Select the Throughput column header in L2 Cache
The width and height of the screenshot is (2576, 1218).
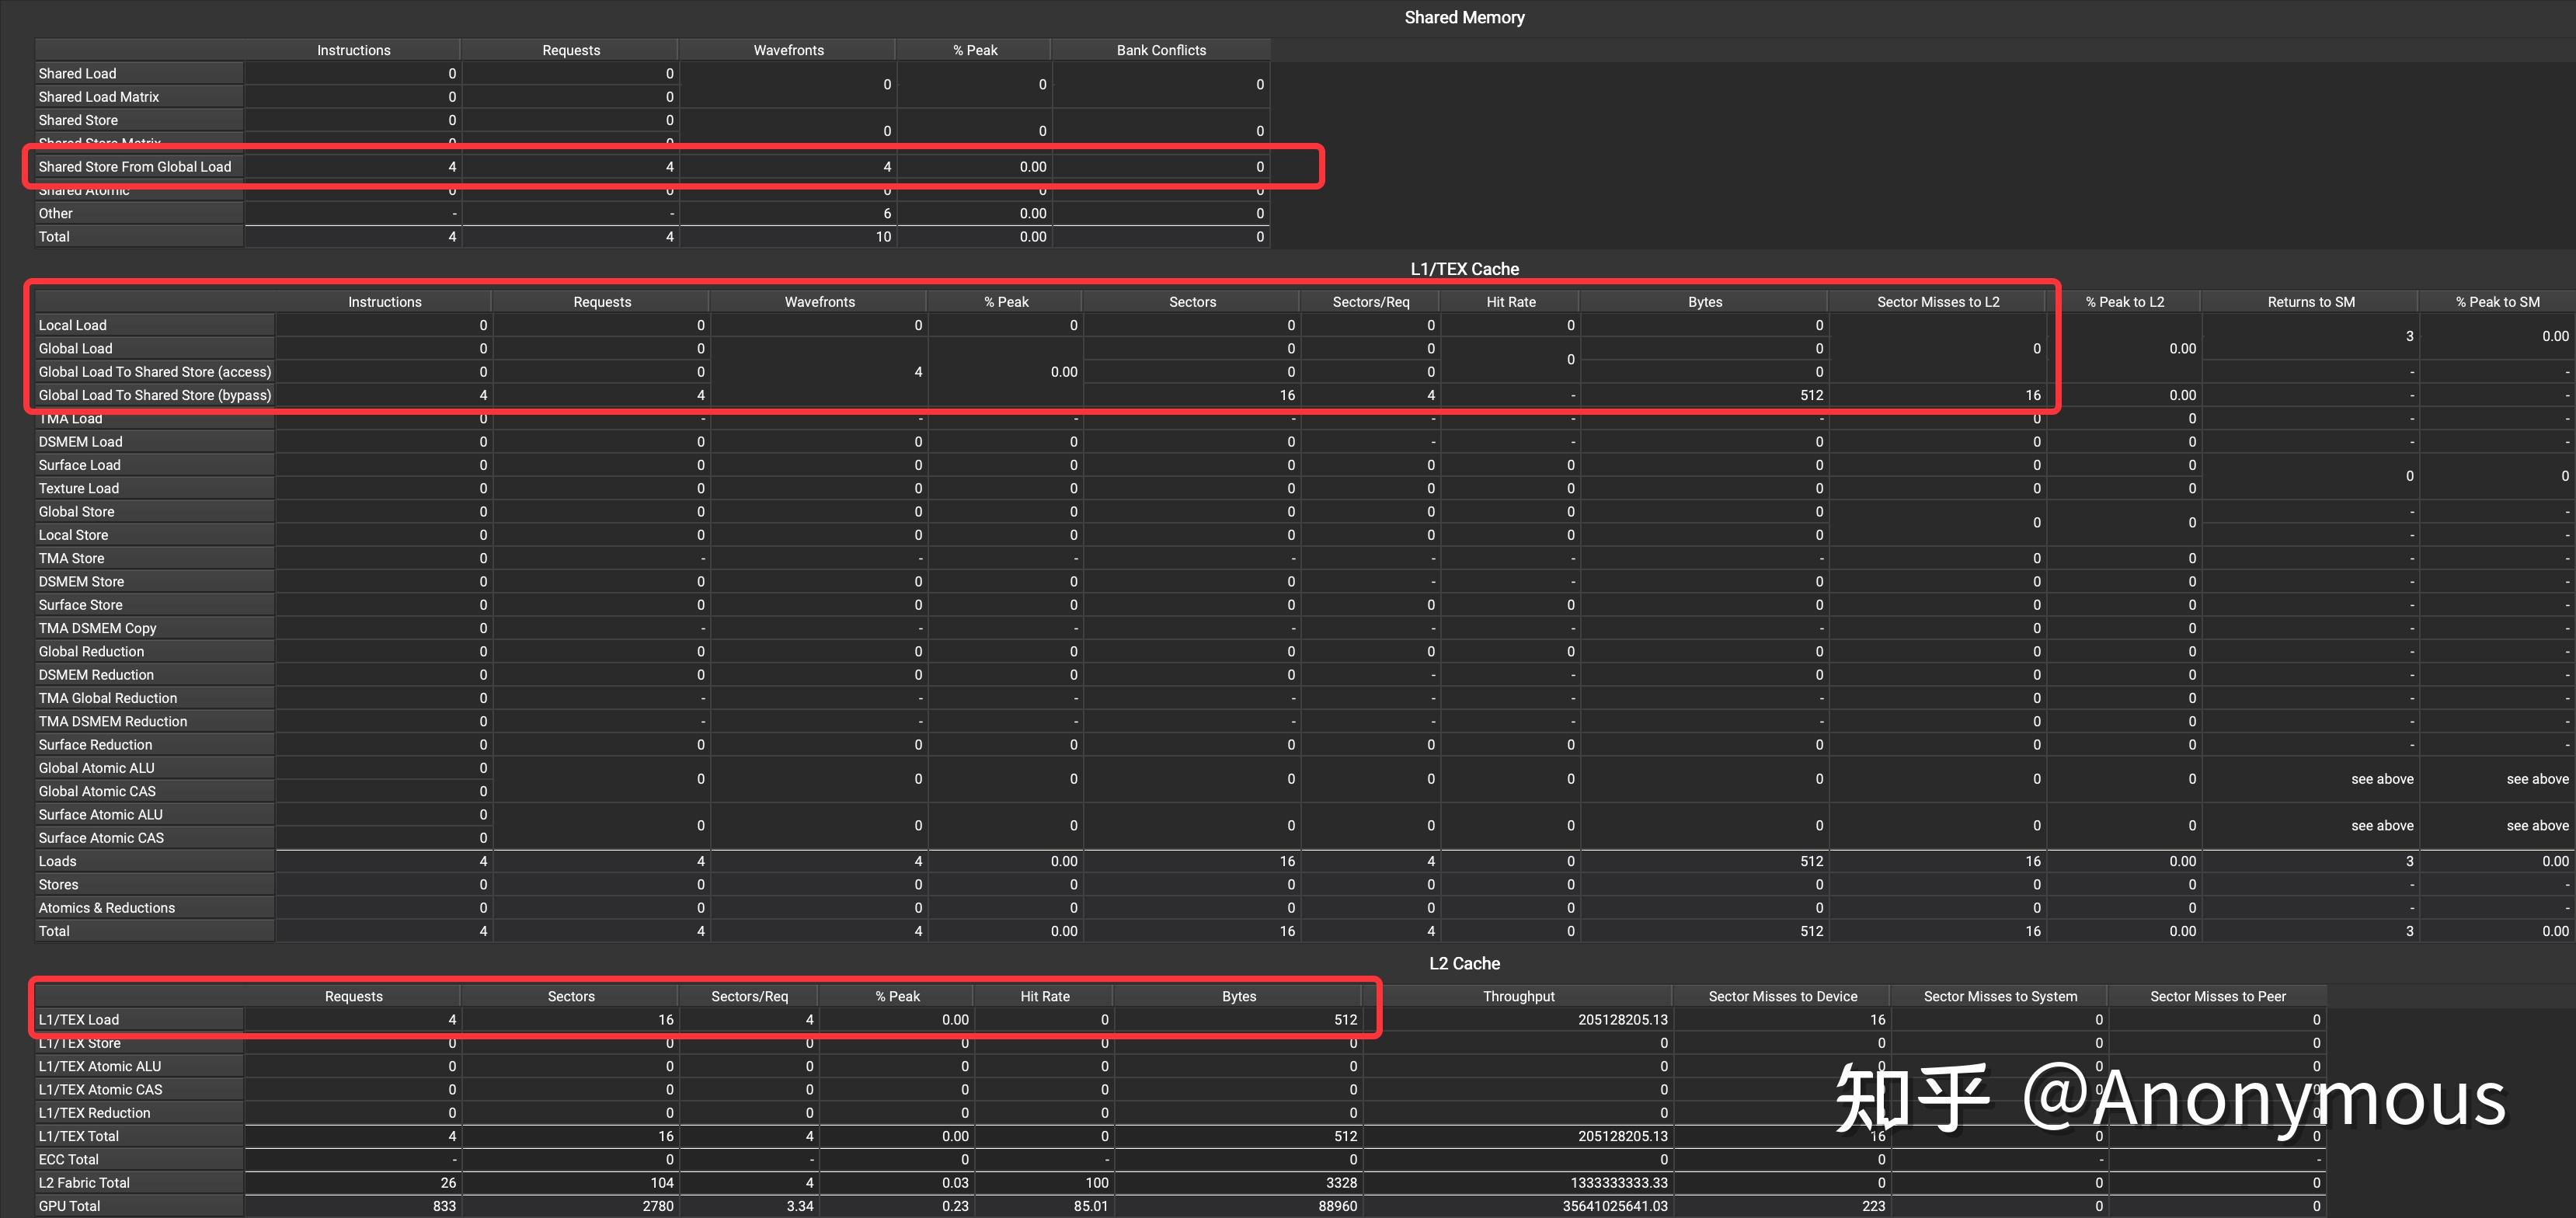1518,996
